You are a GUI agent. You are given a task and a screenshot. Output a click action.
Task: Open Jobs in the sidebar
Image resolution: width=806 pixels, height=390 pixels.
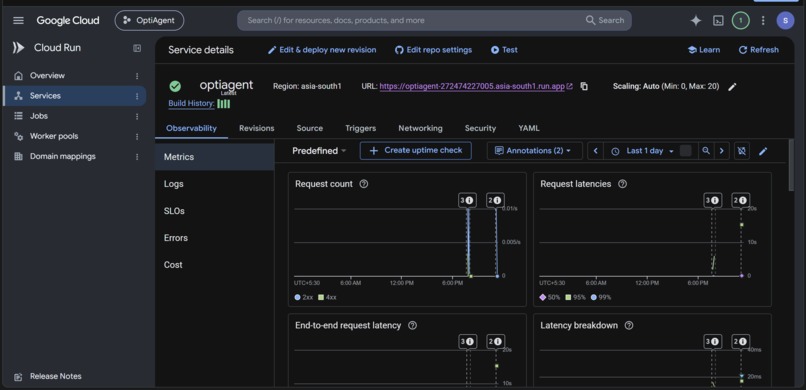coord(39,116)
